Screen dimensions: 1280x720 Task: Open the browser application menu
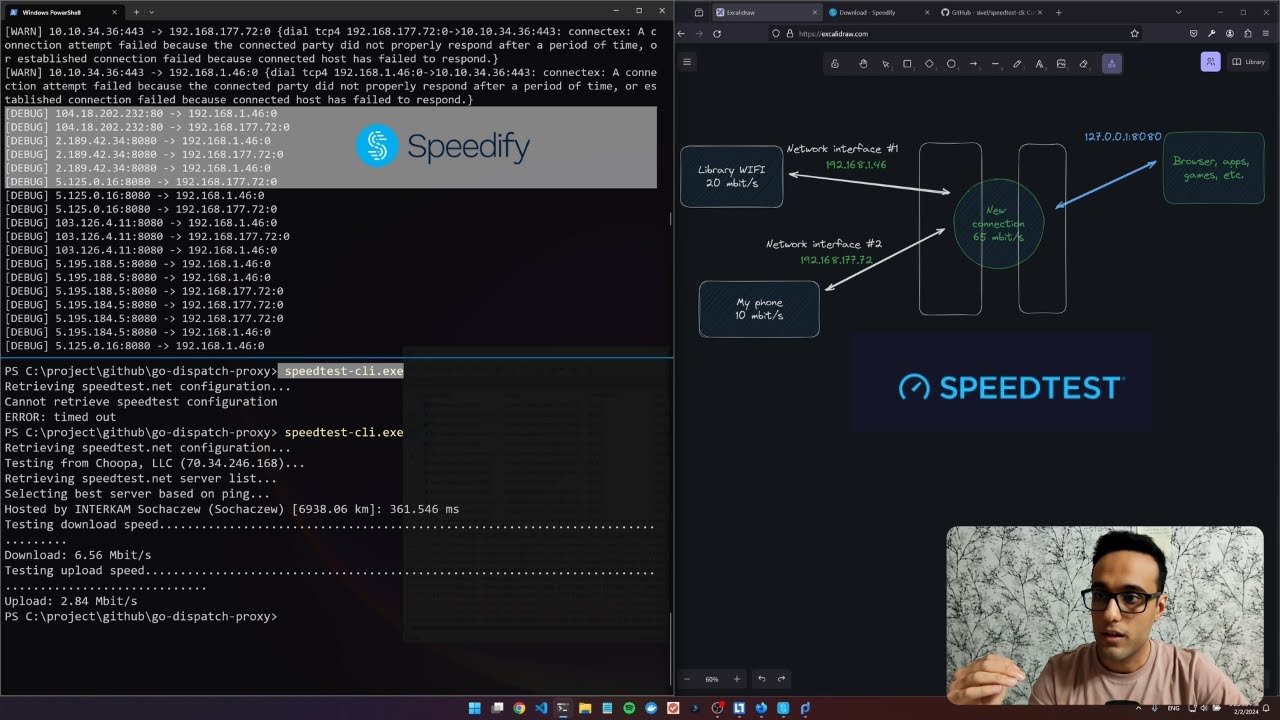click(1266, 33)
